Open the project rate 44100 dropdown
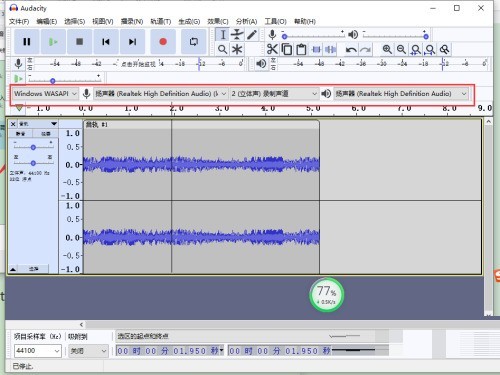Image resolution: width=500 pixels, height=375 pixels. click(x=38, y=351)
